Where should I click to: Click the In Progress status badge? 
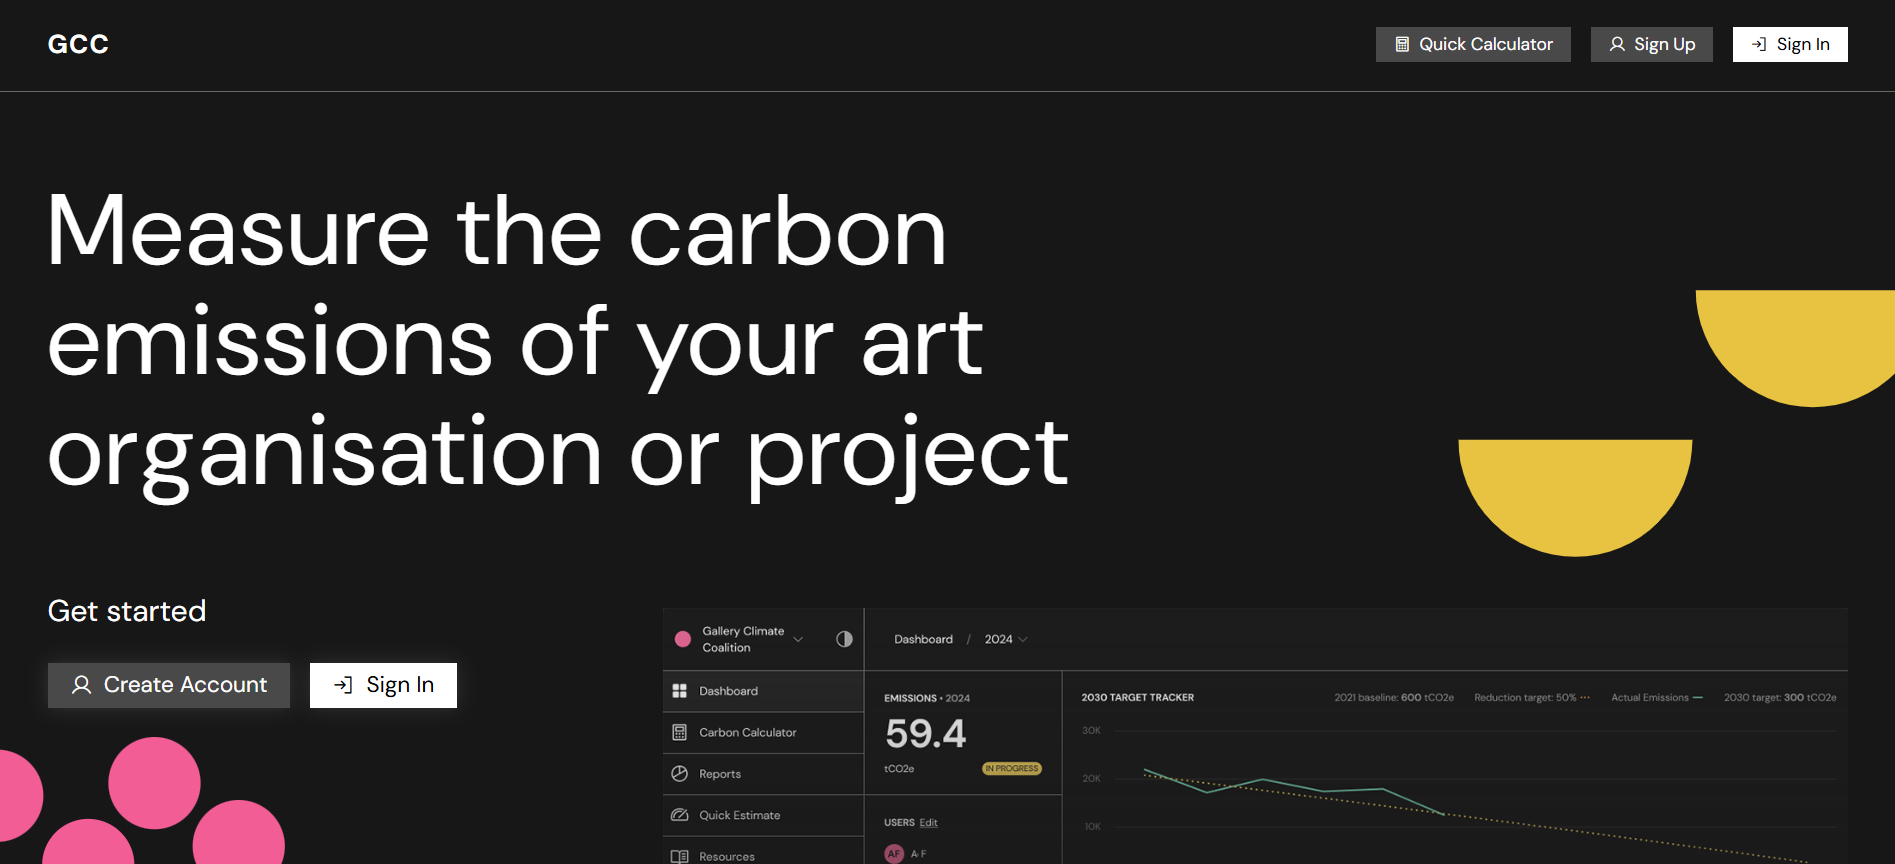pyautogui.click(x=1012, y=769)
